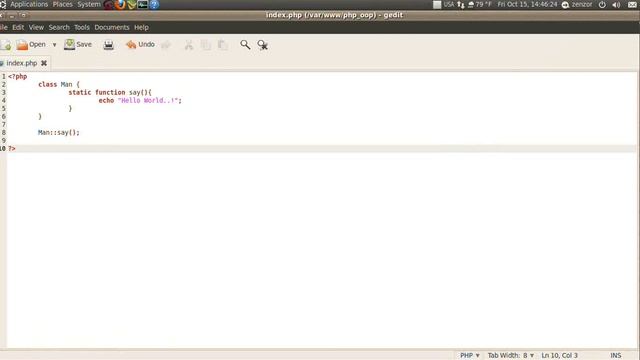
Task: Click the '<?php' opening tag
Action: 18,76
